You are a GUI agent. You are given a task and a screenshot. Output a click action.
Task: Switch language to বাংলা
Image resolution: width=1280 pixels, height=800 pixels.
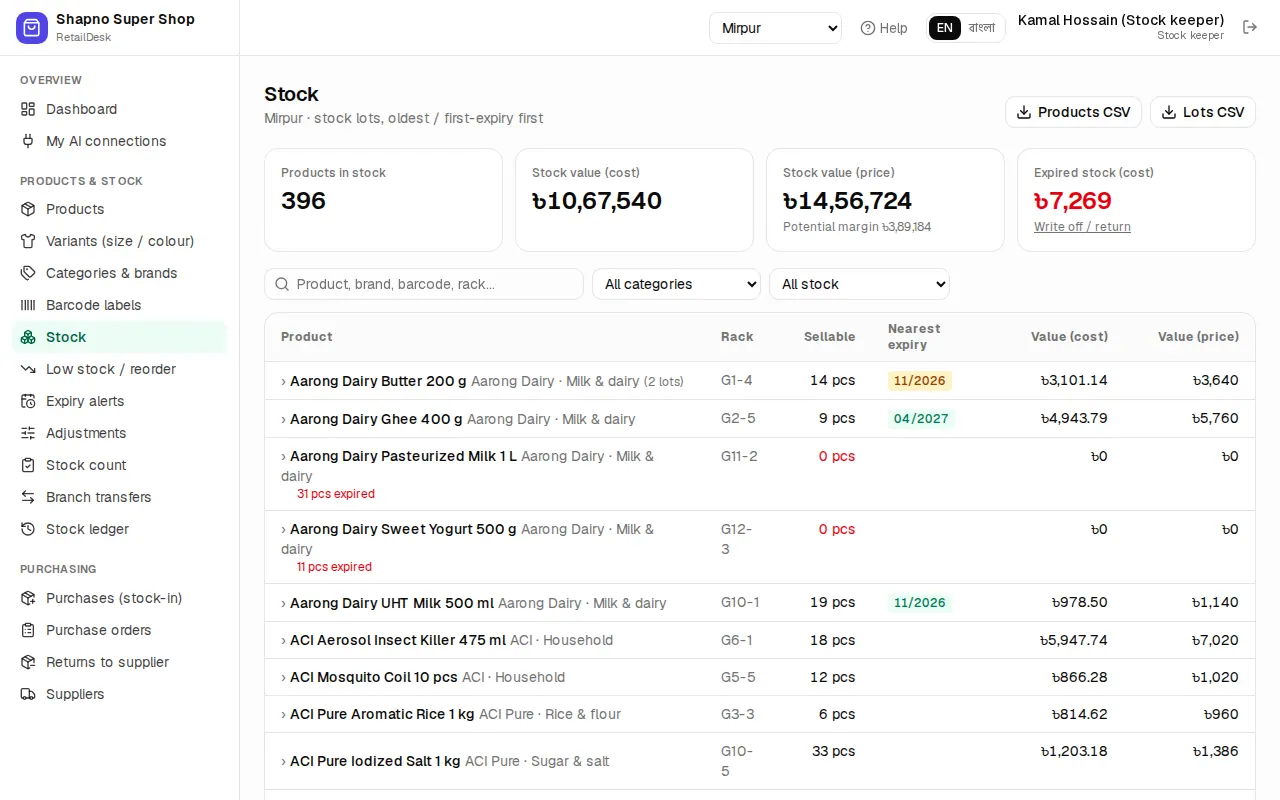coord(982,28)
